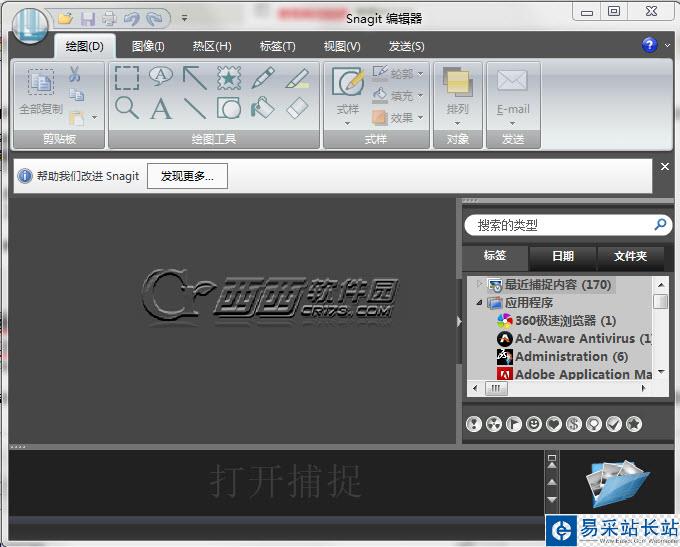Select the stamp star tool
Screen dimensions: 680x547
point(229,78)
